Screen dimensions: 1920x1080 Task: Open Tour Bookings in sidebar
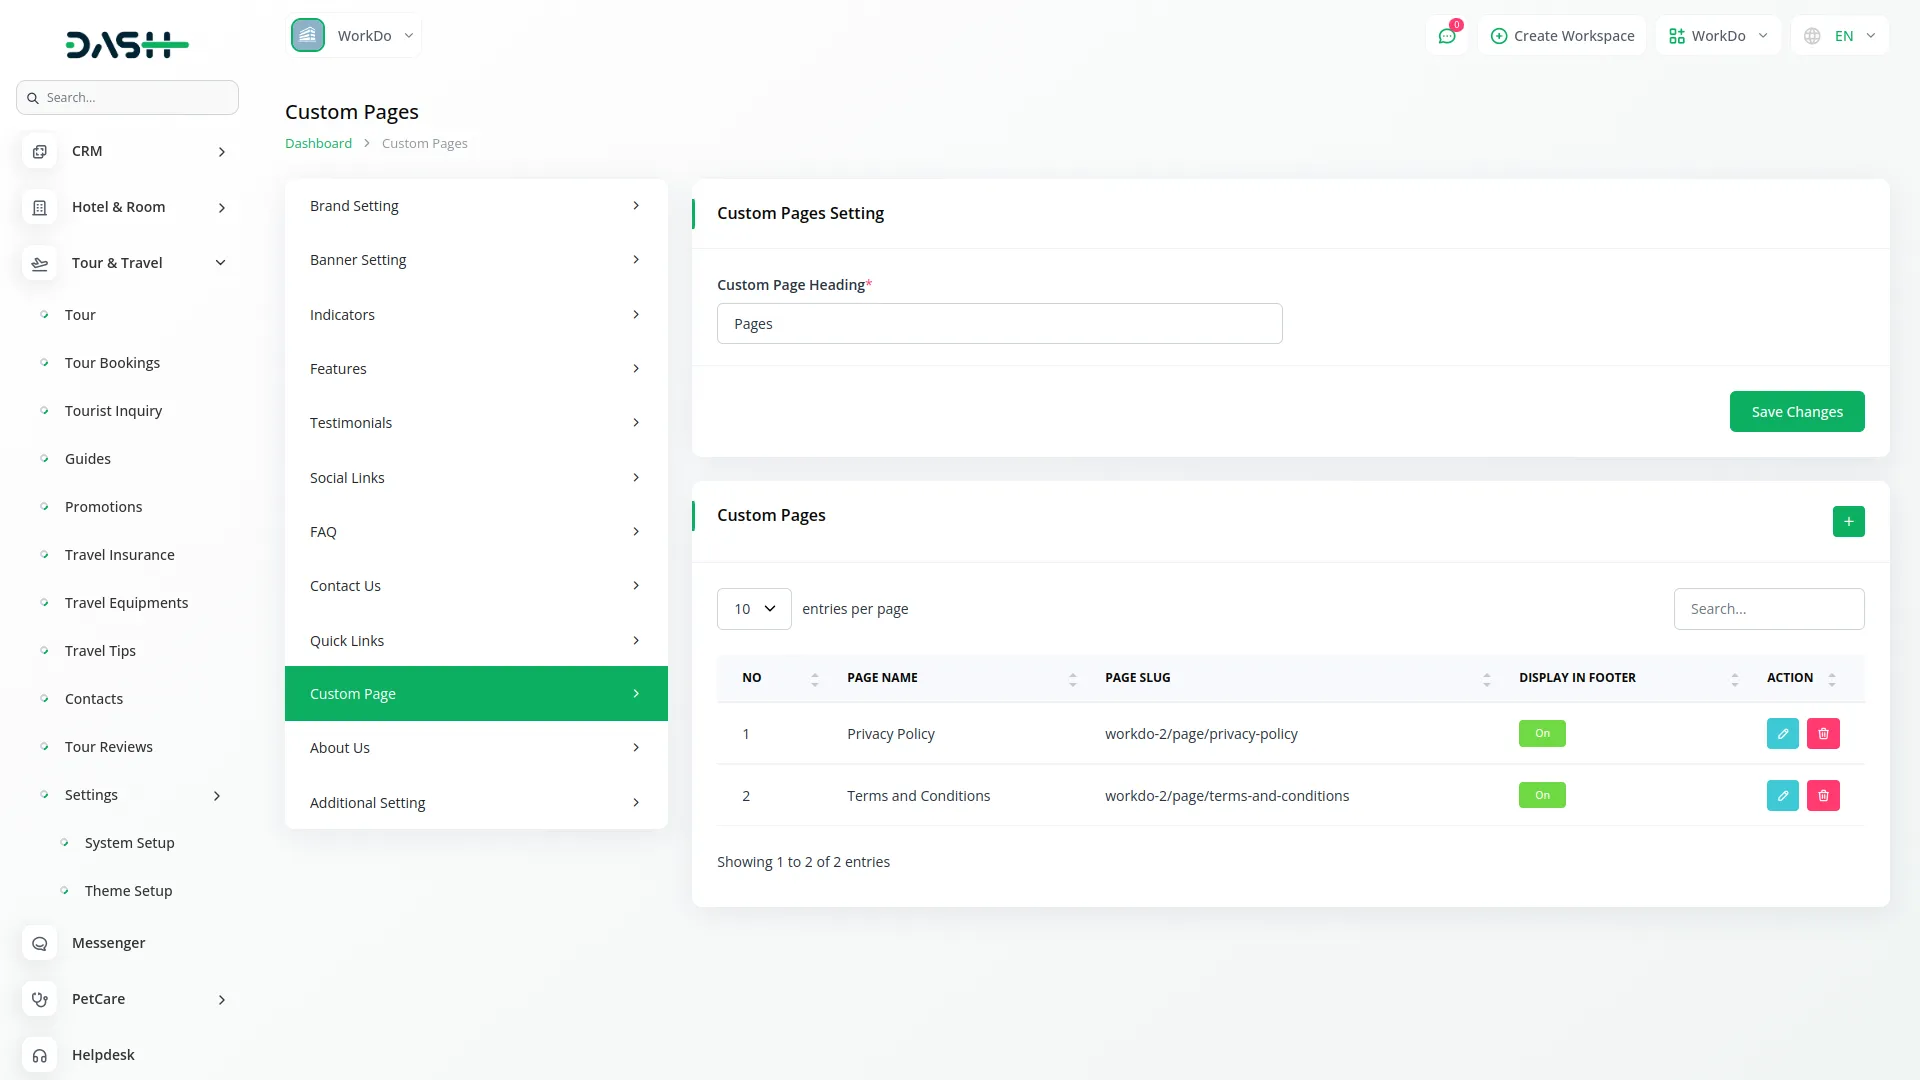click(x=112, y=363)
